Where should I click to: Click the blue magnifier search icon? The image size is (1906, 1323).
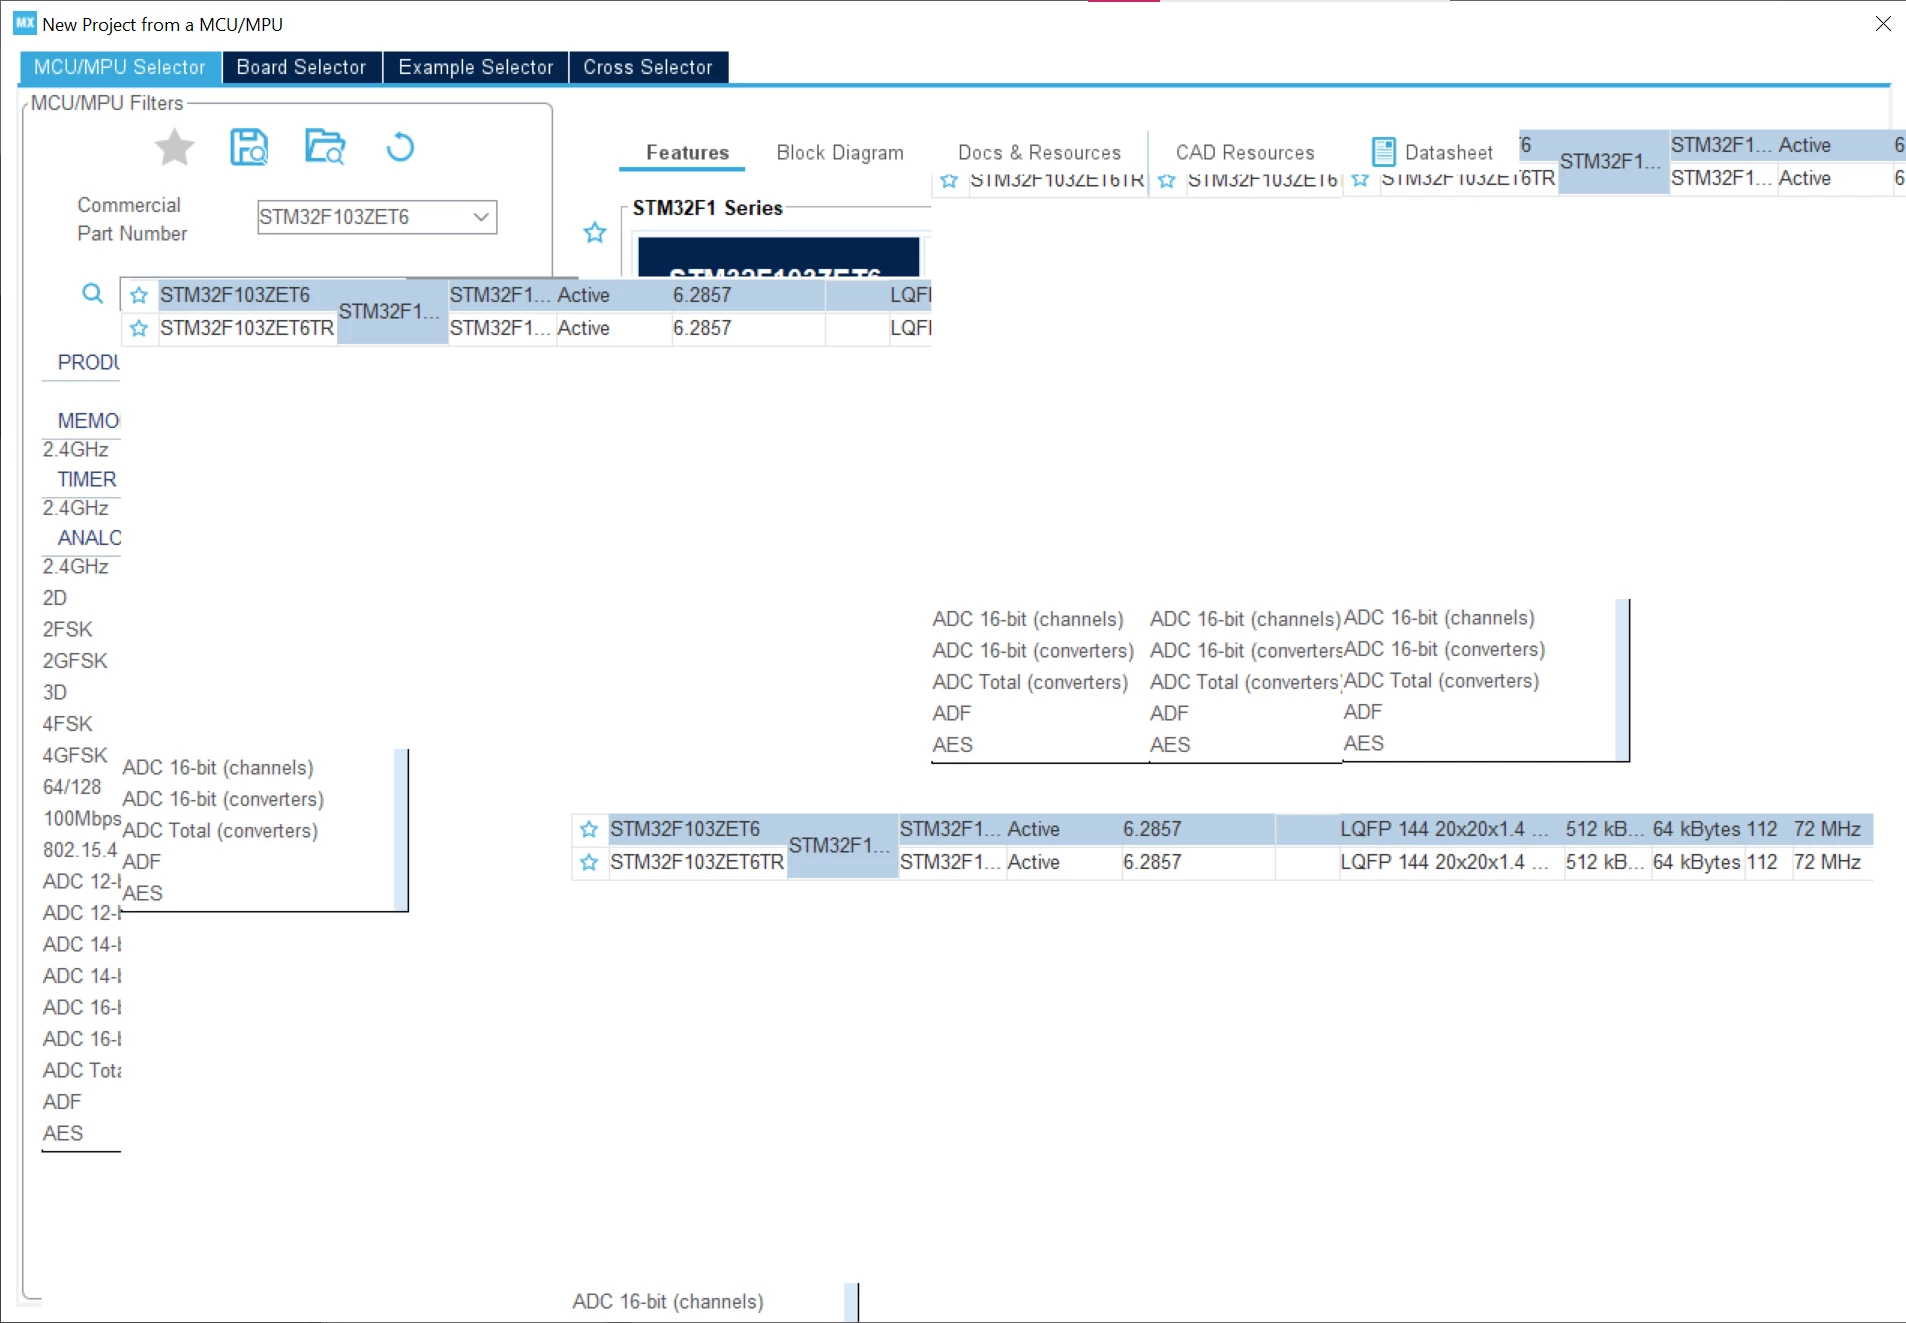pos(92,294)
